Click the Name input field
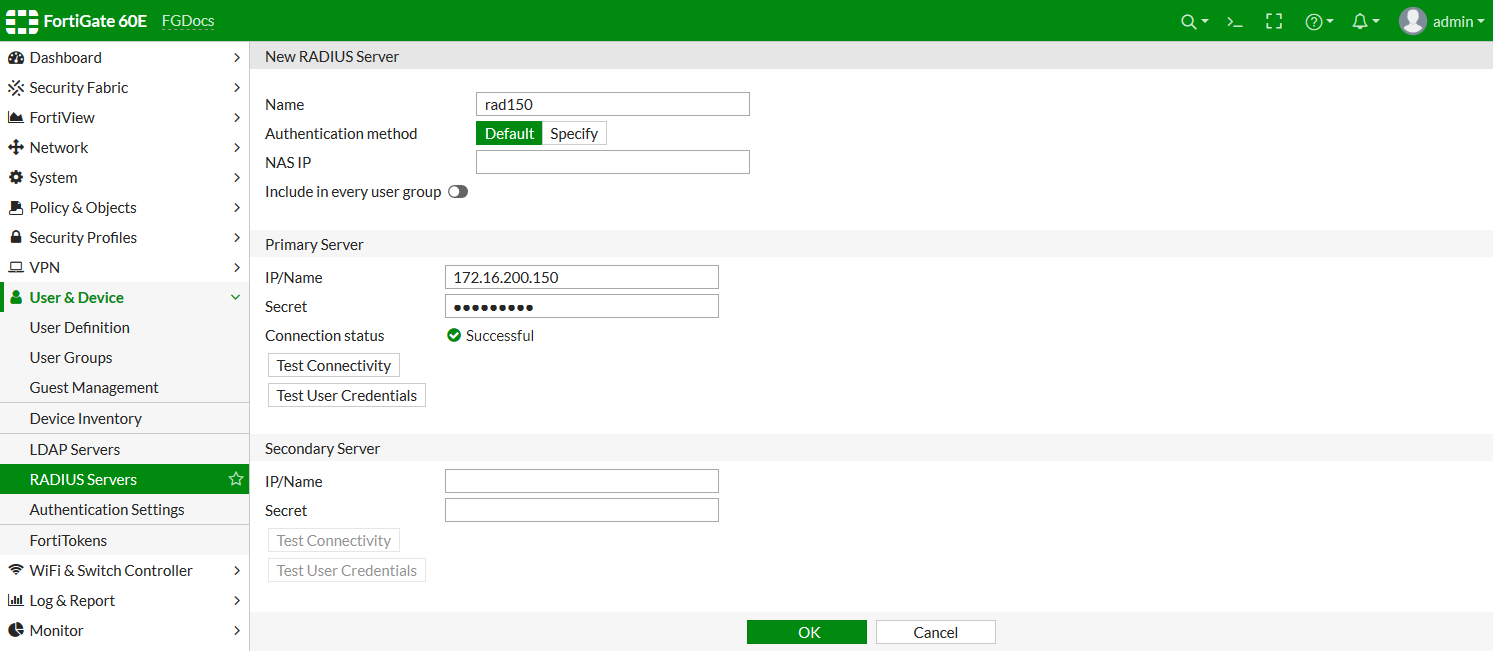The width and height of the screenshot is (1493, 651). click(x=613, y=104)
